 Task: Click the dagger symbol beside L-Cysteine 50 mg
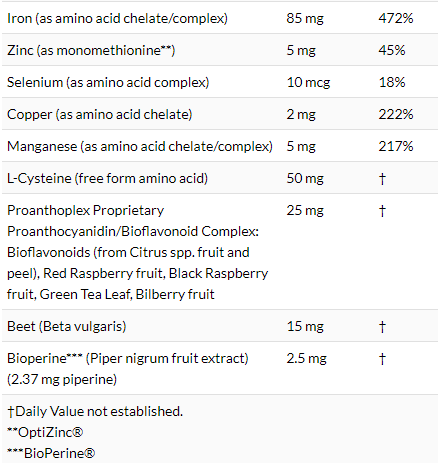[x=382, y=178]
